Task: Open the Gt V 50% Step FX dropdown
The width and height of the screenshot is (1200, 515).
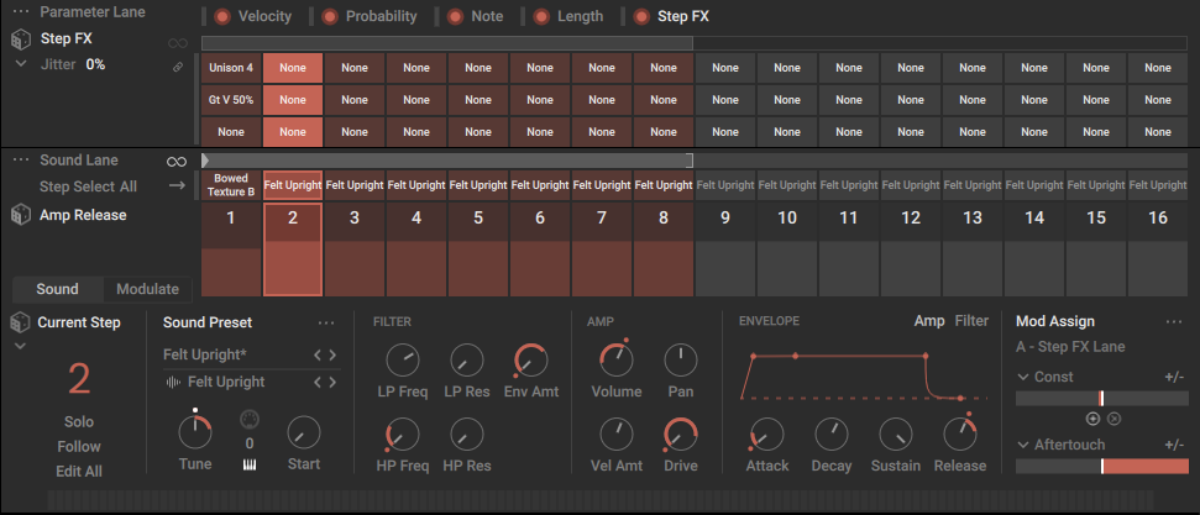Action: (x=231, y=100)
